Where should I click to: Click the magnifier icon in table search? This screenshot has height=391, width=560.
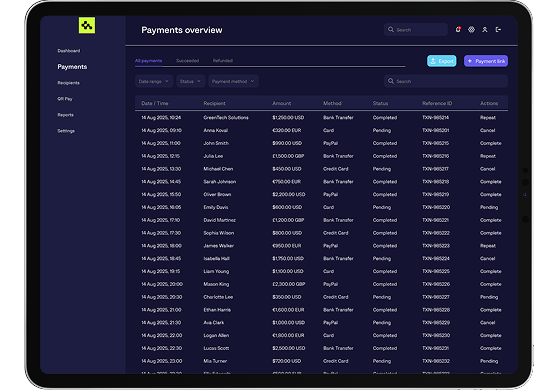pyautogui.click(x=391, y=81)
